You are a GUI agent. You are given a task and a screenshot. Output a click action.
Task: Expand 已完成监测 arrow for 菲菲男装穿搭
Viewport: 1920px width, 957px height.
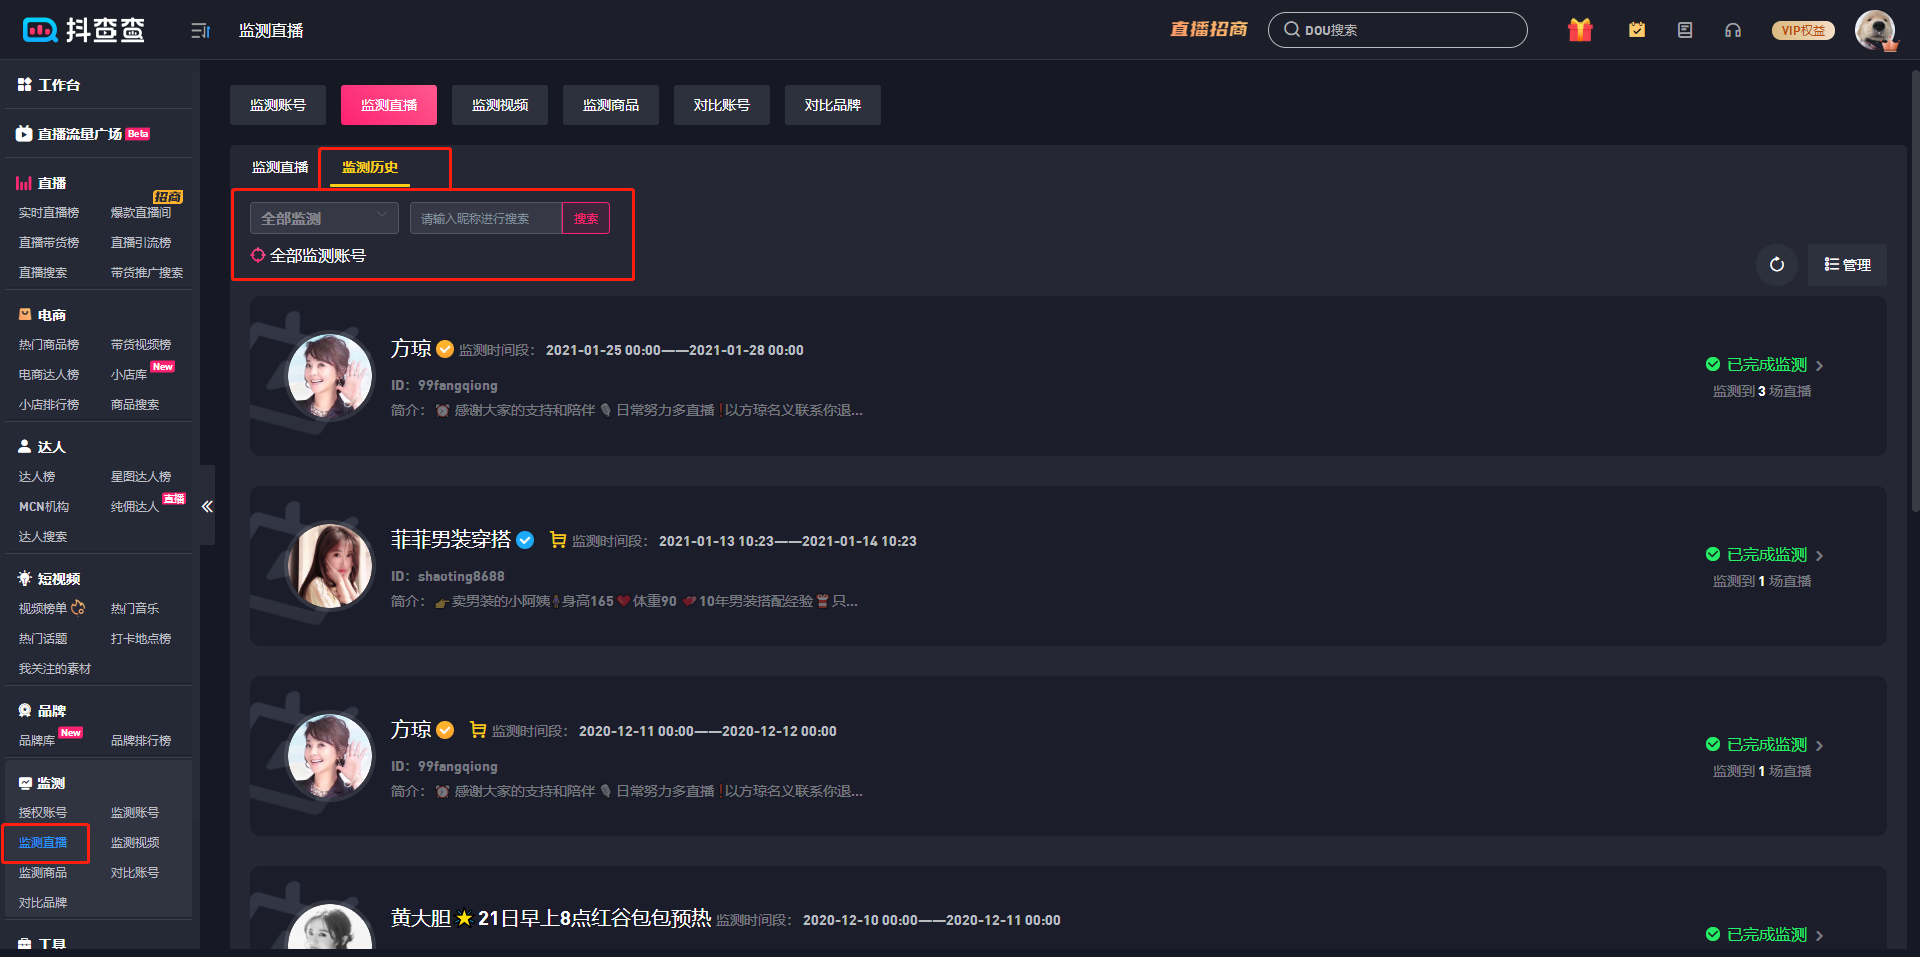[1819, 556]
